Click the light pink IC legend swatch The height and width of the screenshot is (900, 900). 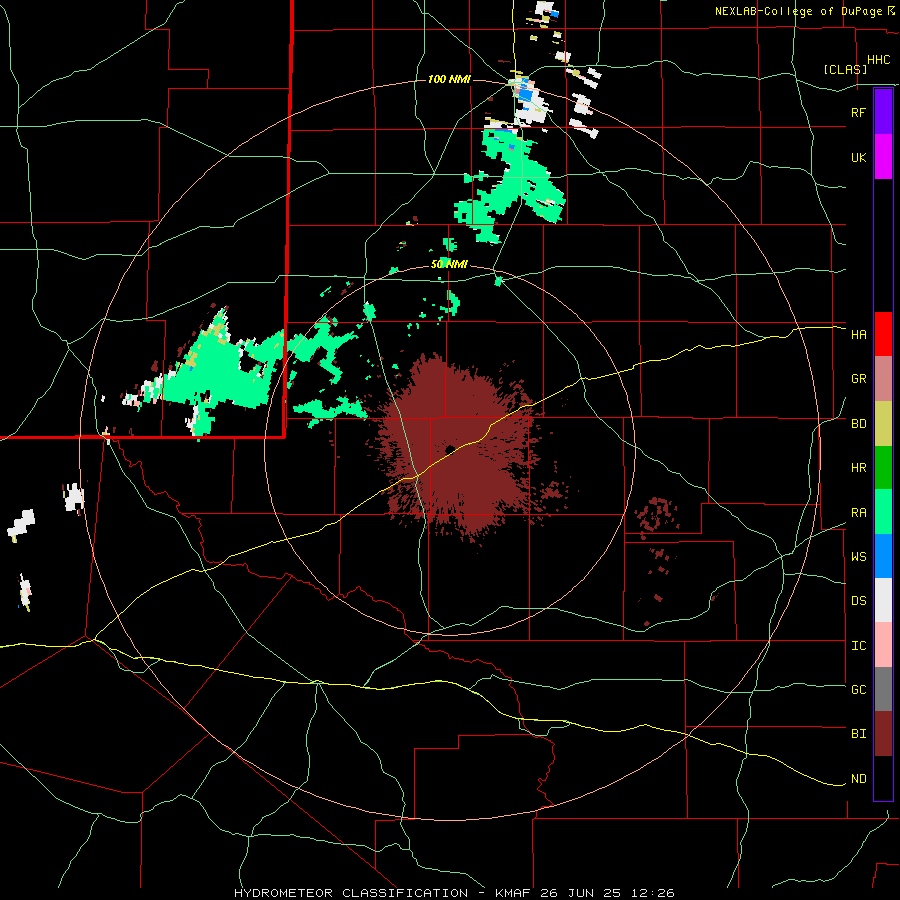883,645
